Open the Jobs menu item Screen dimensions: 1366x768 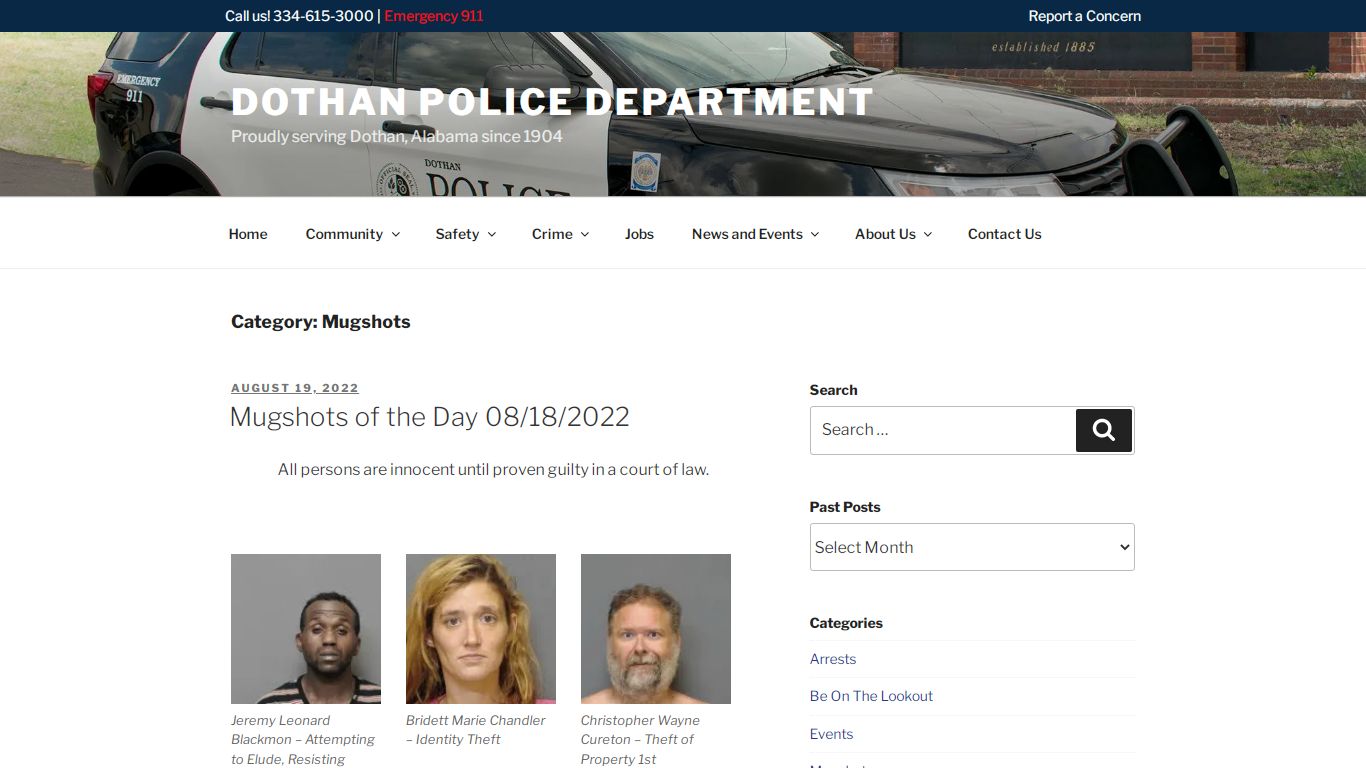click(639, 234)
